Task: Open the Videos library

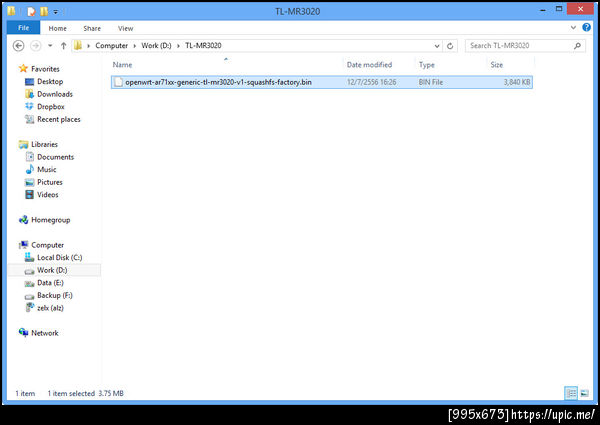Action: pyautogui.click(x=48, y=195)
